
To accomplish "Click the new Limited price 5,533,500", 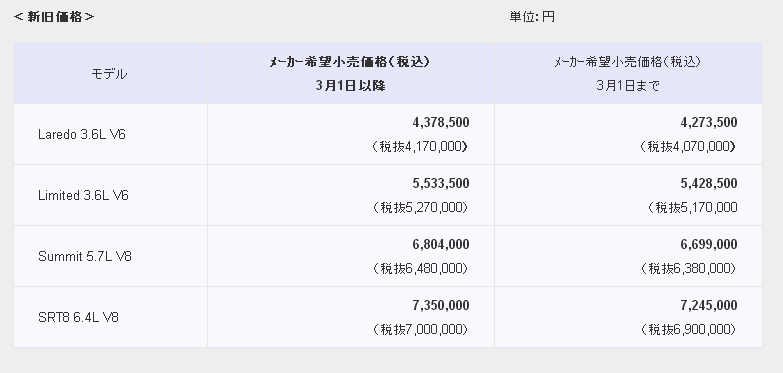I will tap(441, 183).
